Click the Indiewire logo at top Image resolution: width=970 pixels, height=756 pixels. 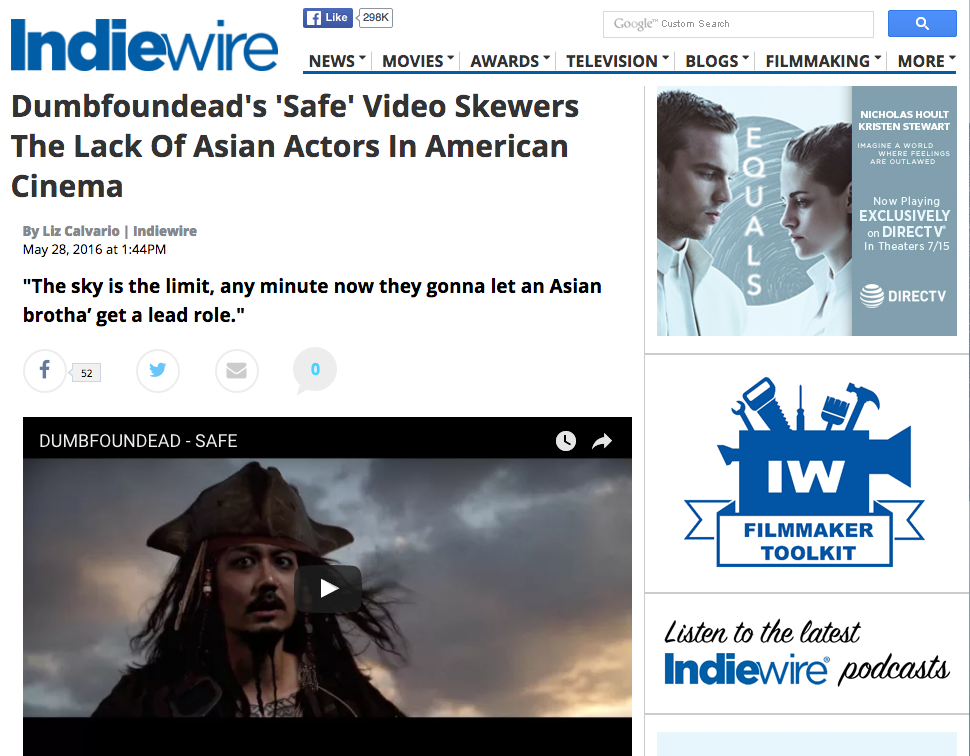[x=144, y=46]
